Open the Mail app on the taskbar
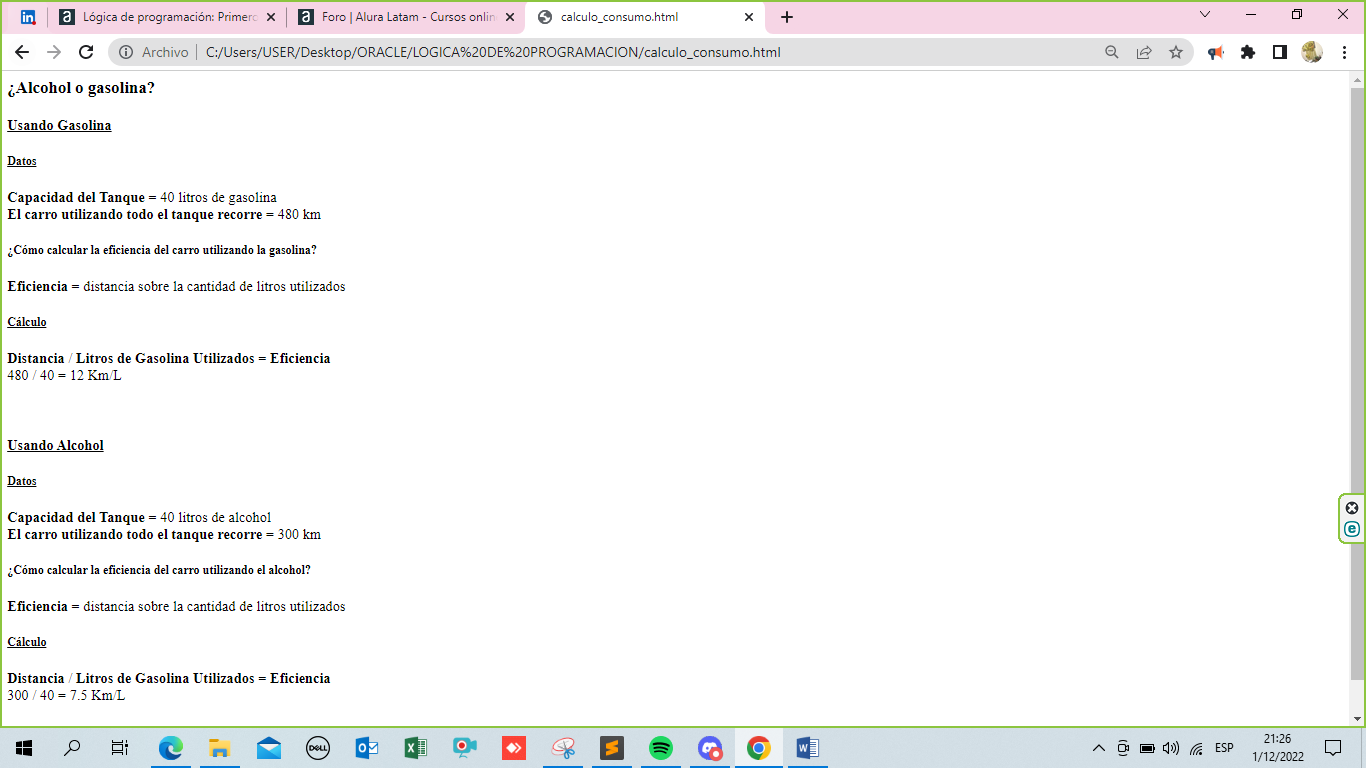The image size is (1366, 768). pyautogui.click(x=269, y=747)
